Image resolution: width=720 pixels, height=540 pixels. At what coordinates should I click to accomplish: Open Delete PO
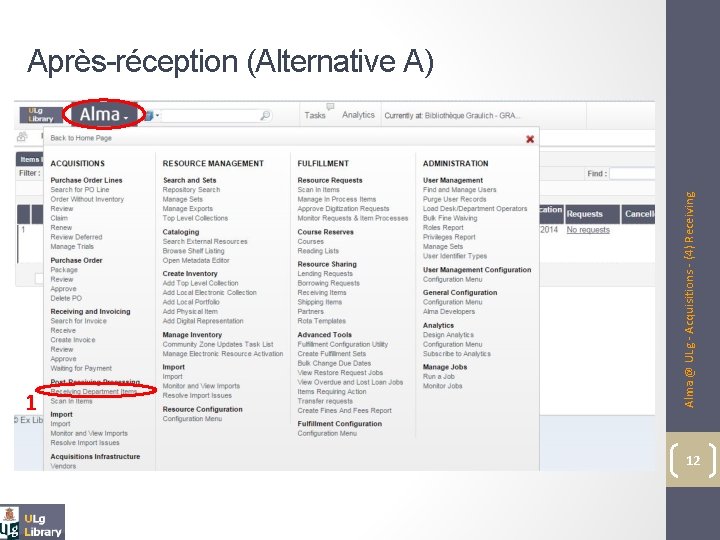(x=66, y=298)
